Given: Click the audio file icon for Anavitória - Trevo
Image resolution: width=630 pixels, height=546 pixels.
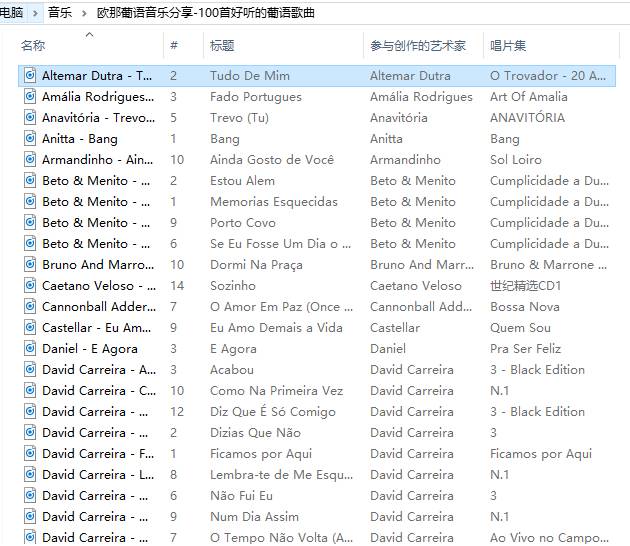Looking at the screenshot, I should click(x=30, y=117).
